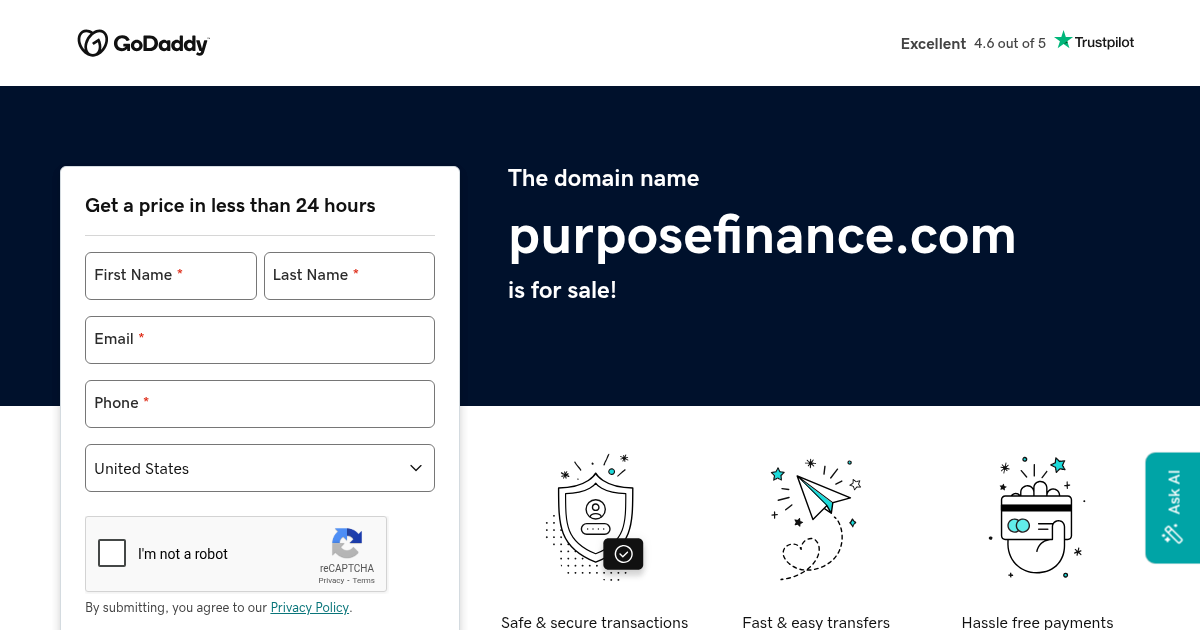
Task: Click the hassle free payments card icon
Action: tap(1036, 516)
